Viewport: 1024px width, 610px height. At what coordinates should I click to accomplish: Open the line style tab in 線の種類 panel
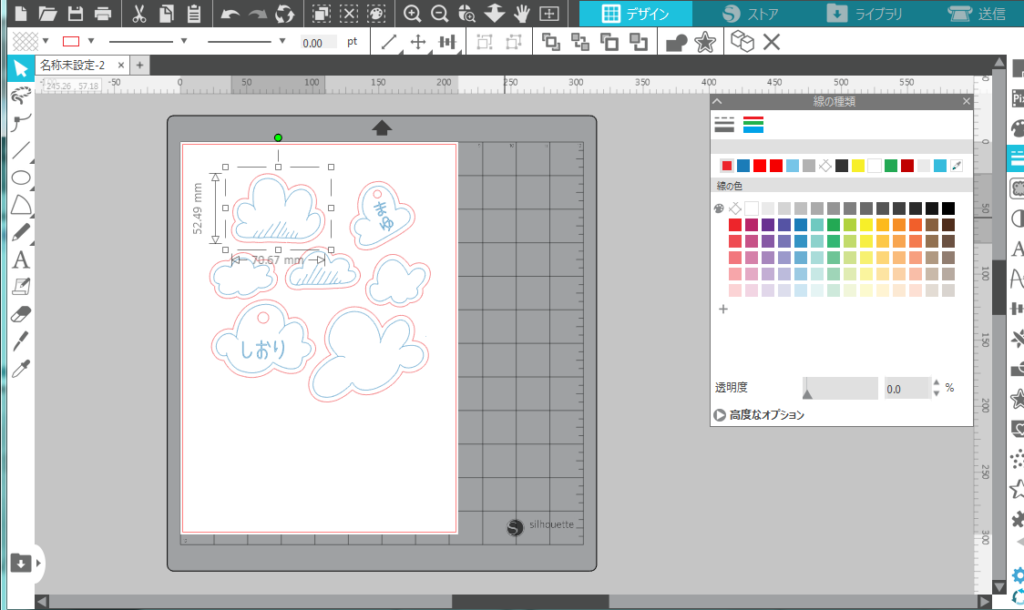click(x=724, y=124)
